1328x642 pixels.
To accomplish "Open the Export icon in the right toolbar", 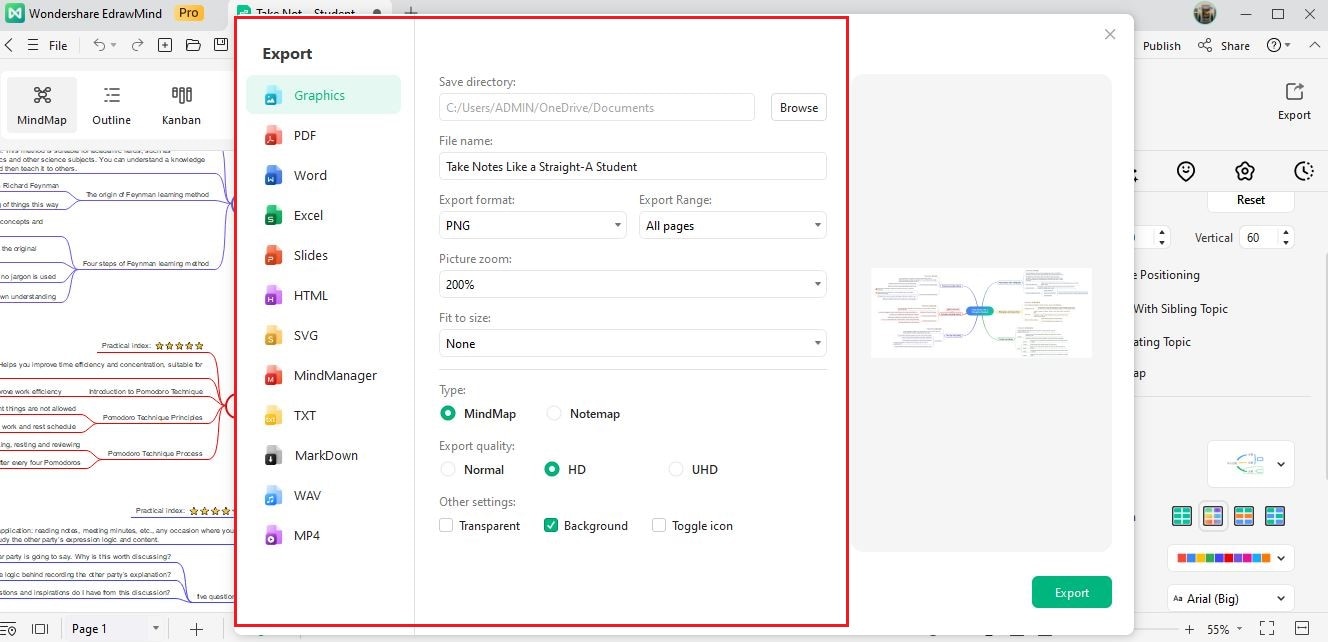I will 1294,101.
